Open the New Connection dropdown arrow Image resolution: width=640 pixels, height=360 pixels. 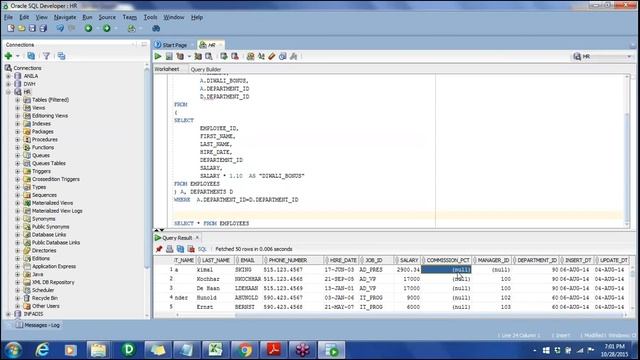tap(18, 56)
